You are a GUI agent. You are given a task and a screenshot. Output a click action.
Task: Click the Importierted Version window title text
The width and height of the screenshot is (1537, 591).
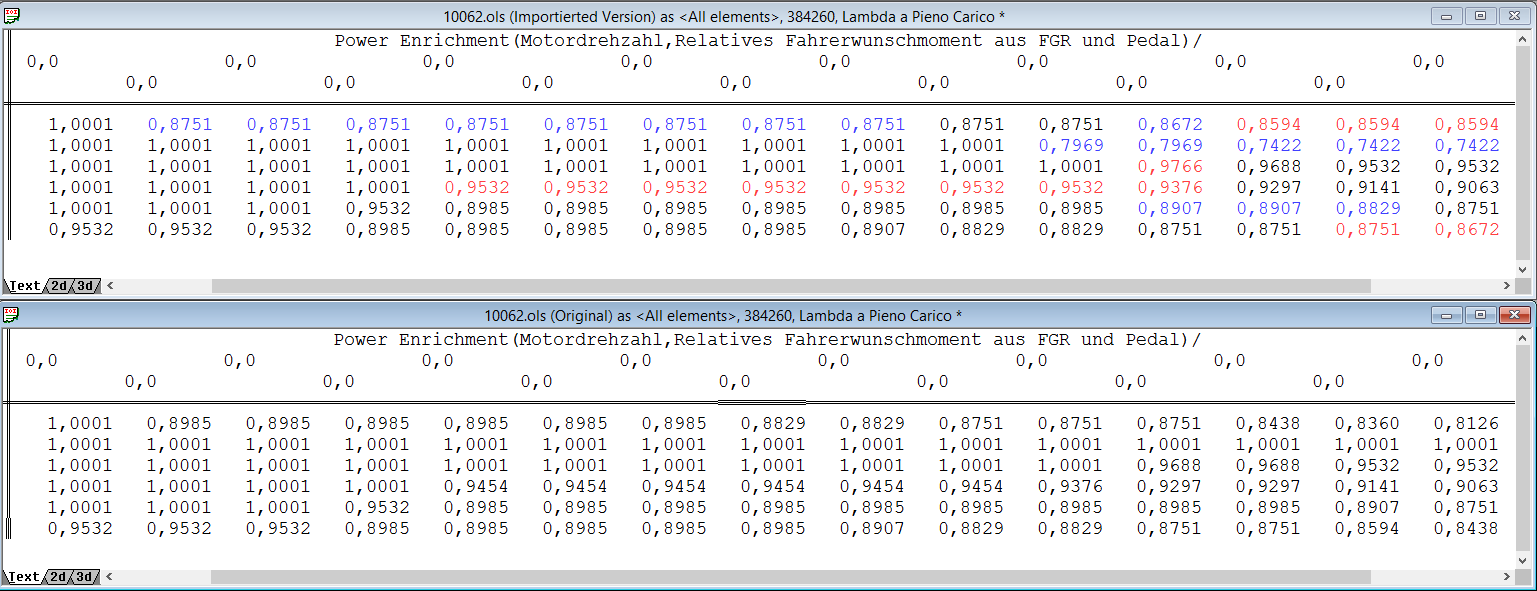[x=724, y=15]
